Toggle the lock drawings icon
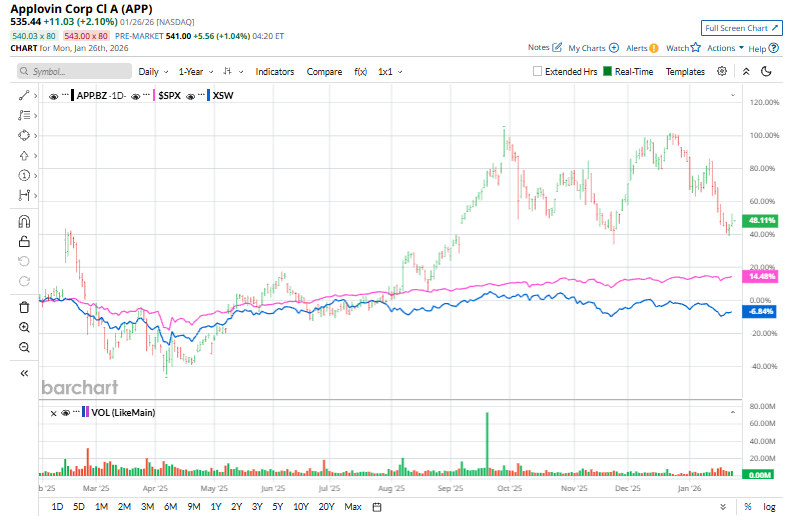 coord(24,242)
